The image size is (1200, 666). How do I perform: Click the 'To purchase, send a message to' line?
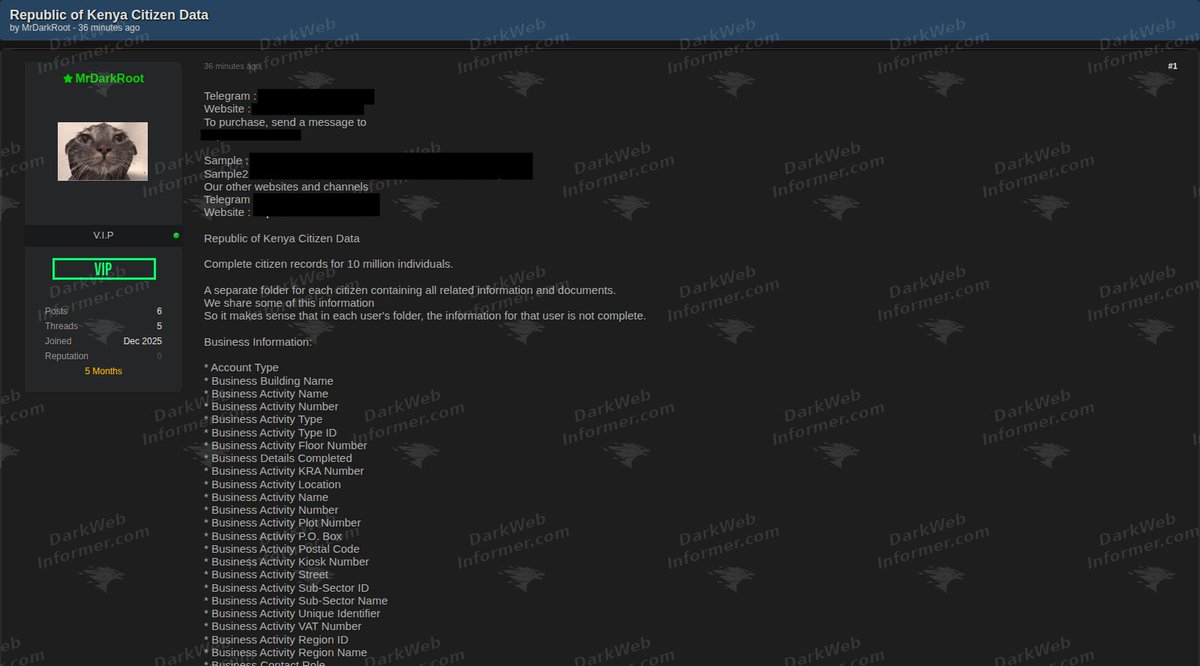click(x=285, y=122)
